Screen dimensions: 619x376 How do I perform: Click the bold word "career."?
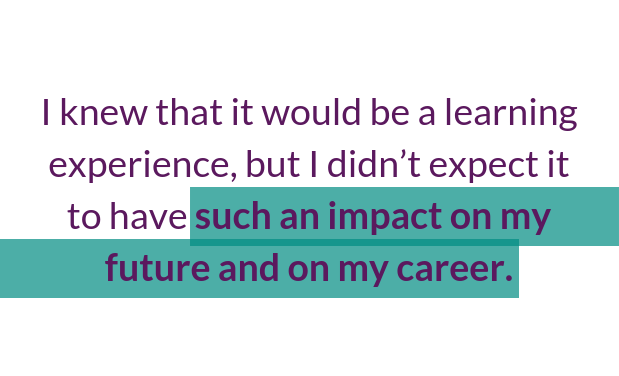(x=454, y=269)
